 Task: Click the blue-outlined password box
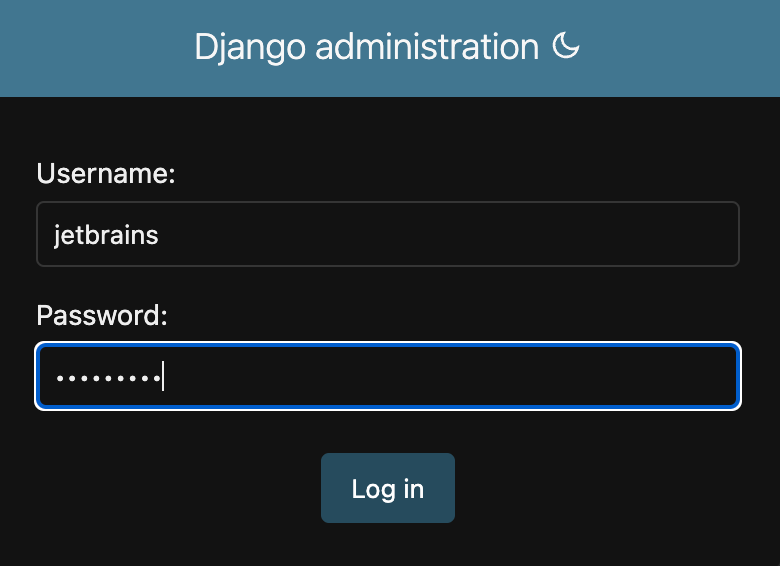pyautogui.click(x=388, y=376)
